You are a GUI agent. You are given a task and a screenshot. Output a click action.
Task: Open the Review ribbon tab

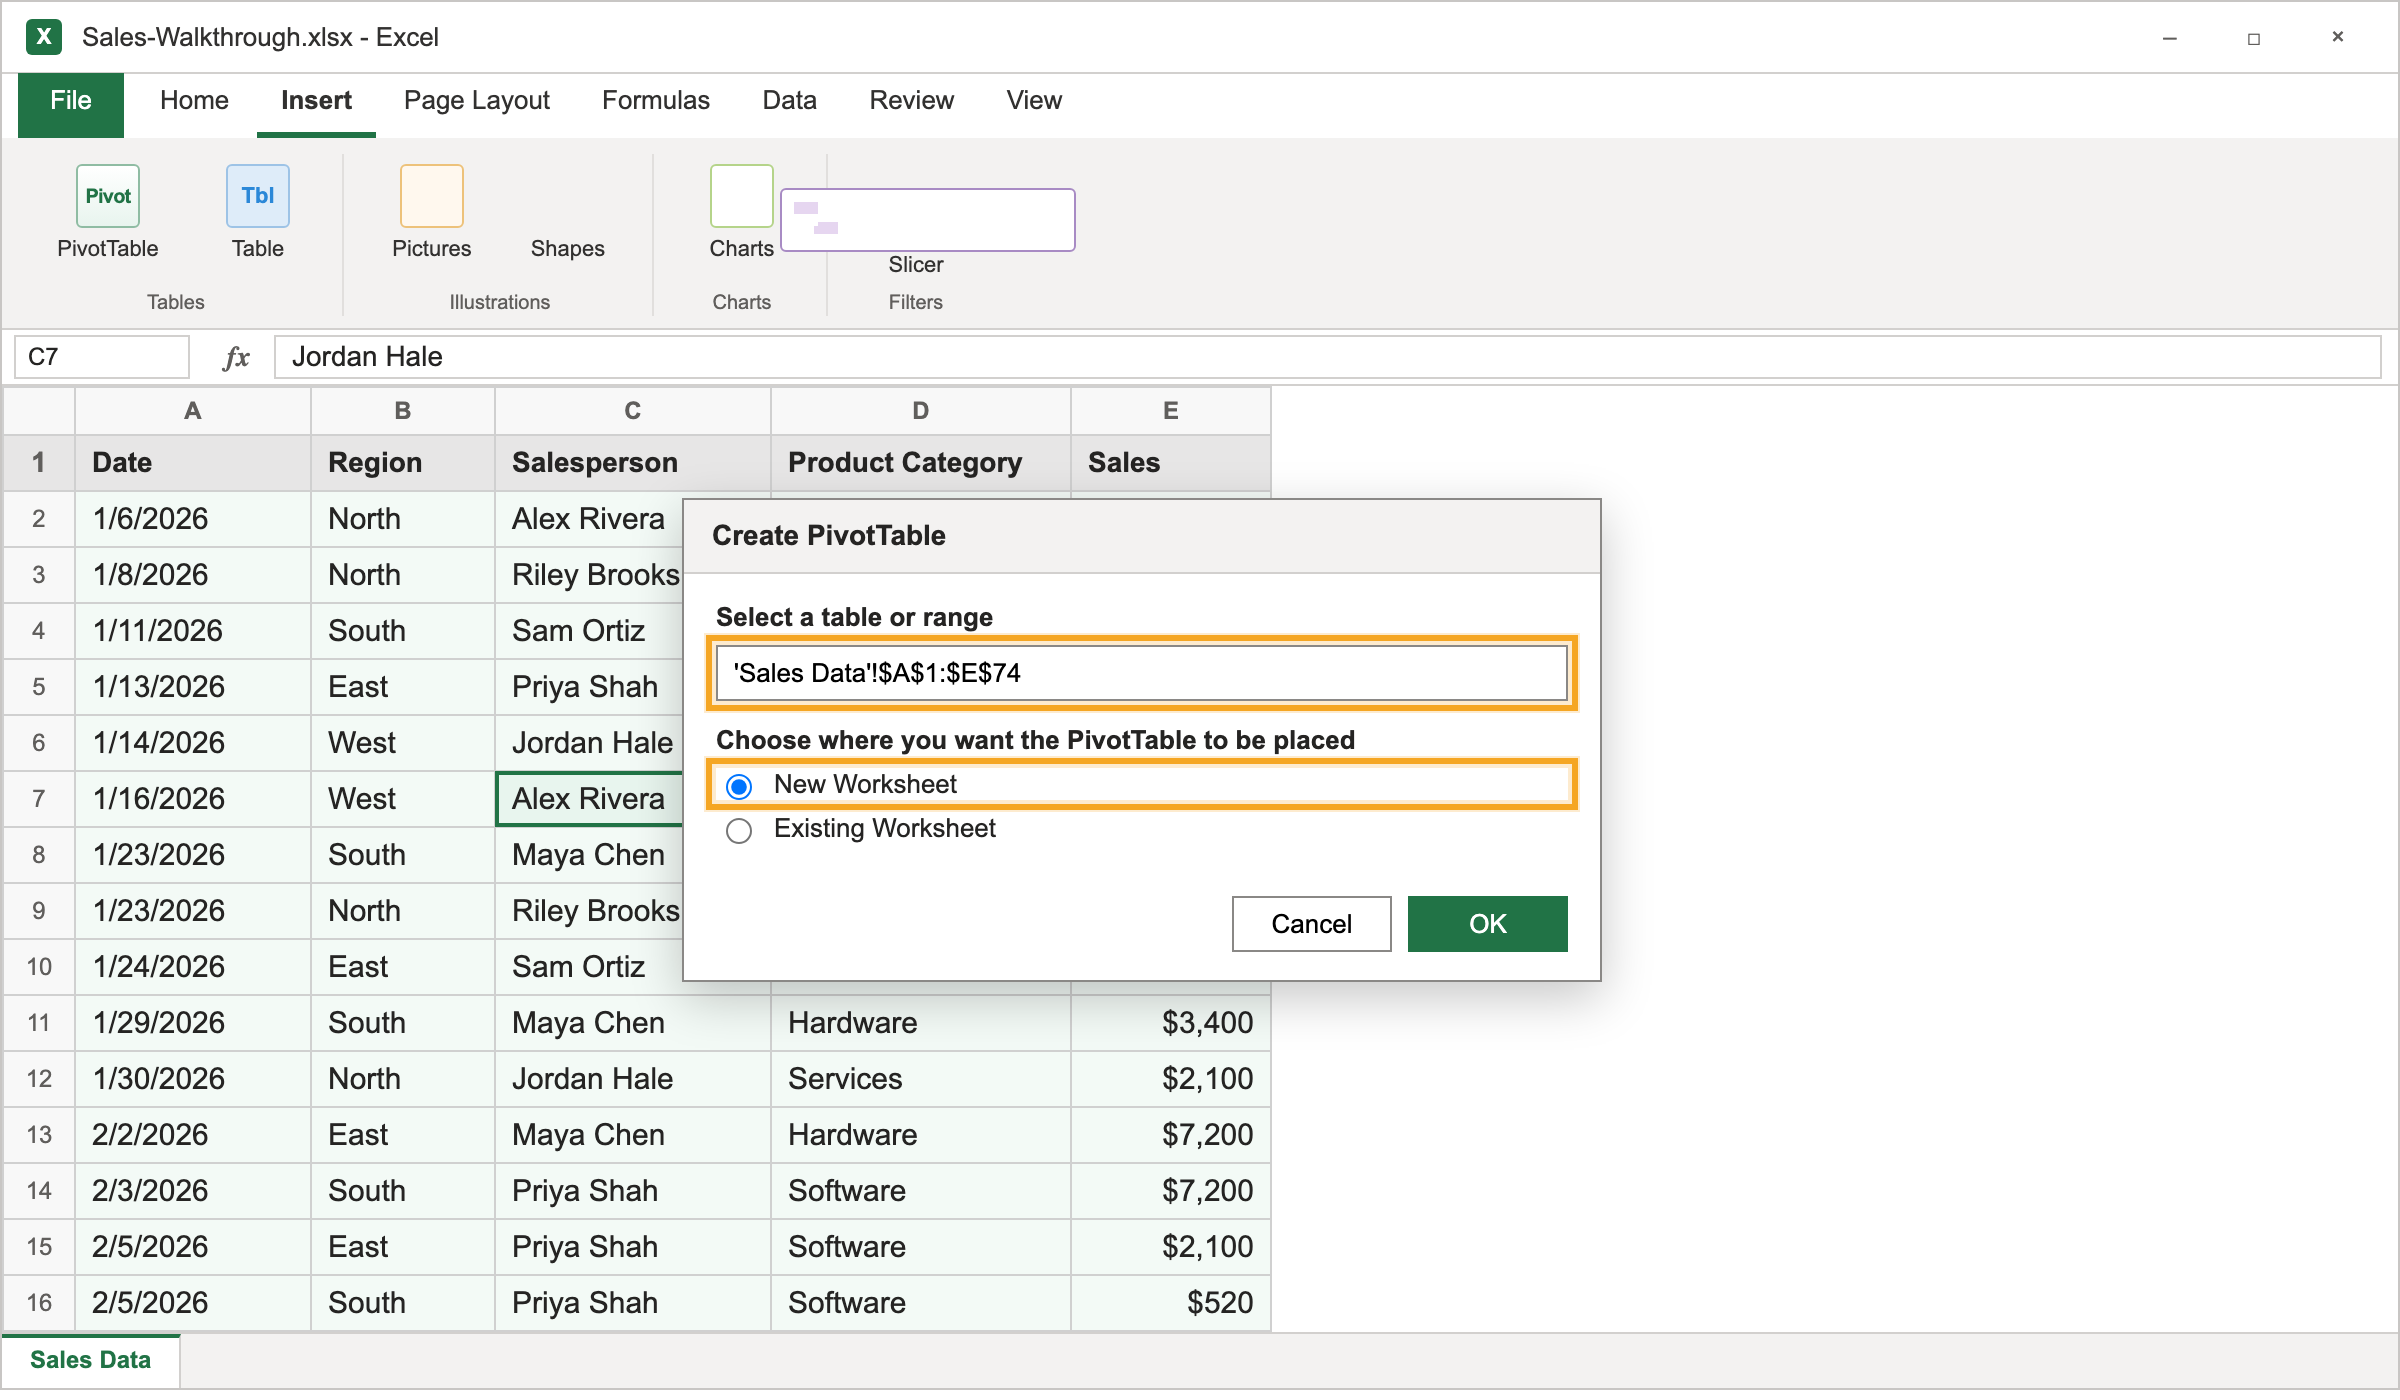(x=912, y=101)
